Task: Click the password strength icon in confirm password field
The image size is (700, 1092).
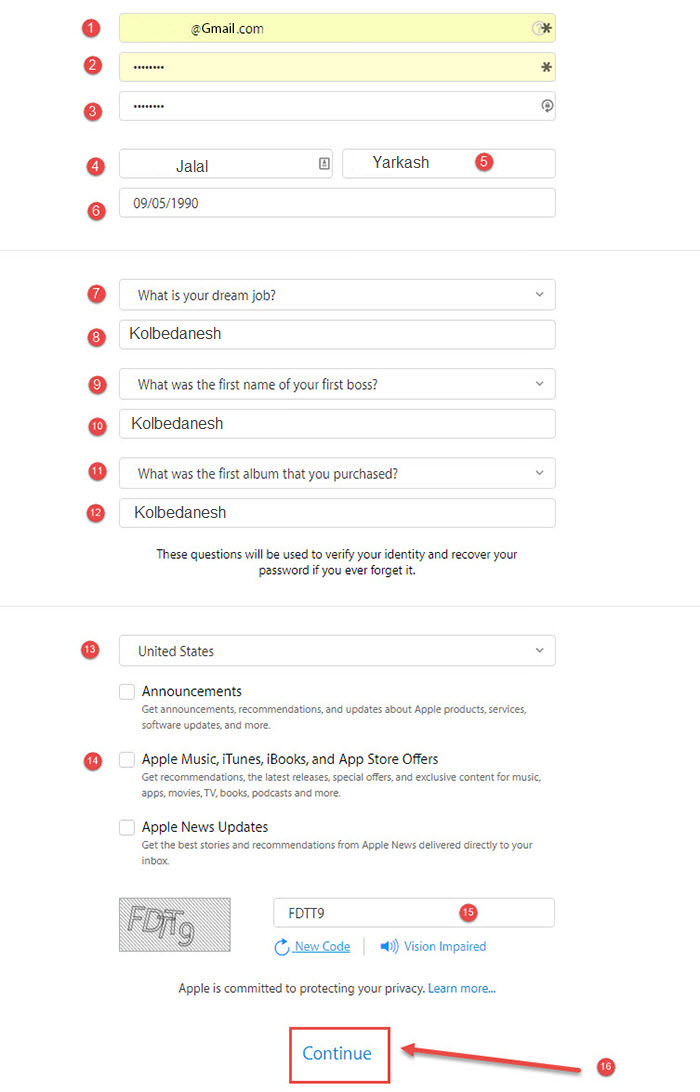Action: pyautogui.click(x=546, y=105)
